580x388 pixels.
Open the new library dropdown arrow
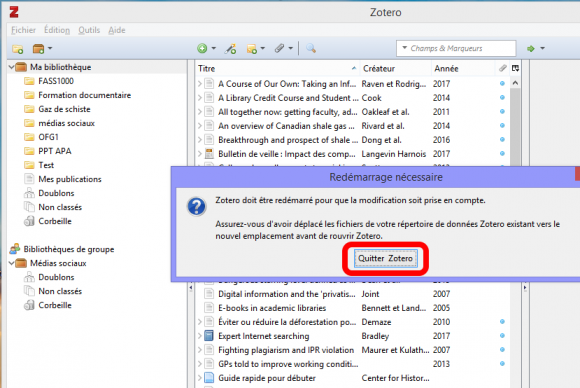(x=50, y=48)
